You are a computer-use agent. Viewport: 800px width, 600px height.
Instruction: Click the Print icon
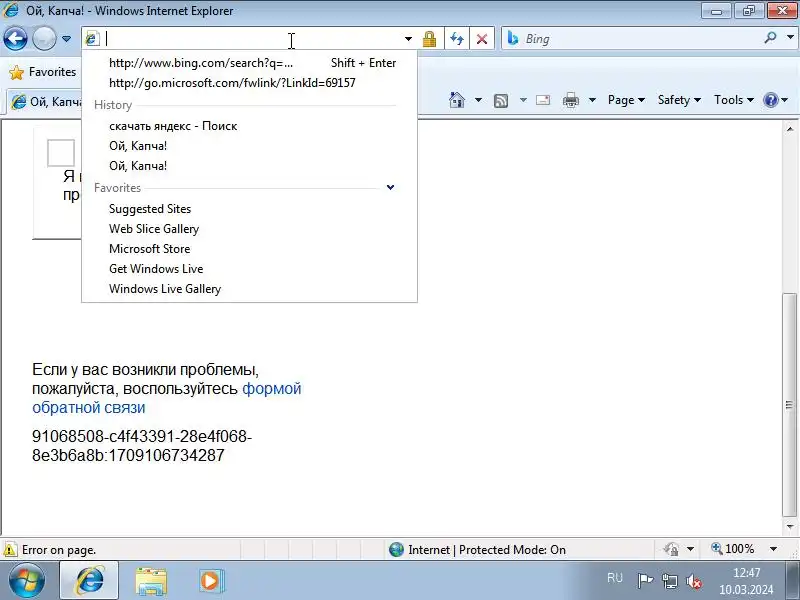(570, 100)
